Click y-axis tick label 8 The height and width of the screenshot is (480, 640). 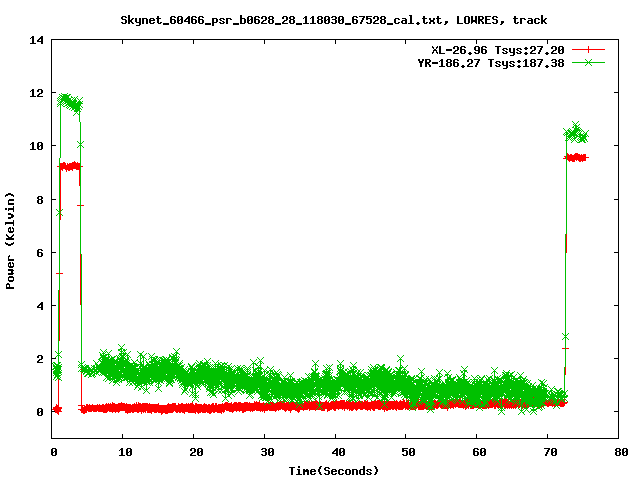pos(40,200)
